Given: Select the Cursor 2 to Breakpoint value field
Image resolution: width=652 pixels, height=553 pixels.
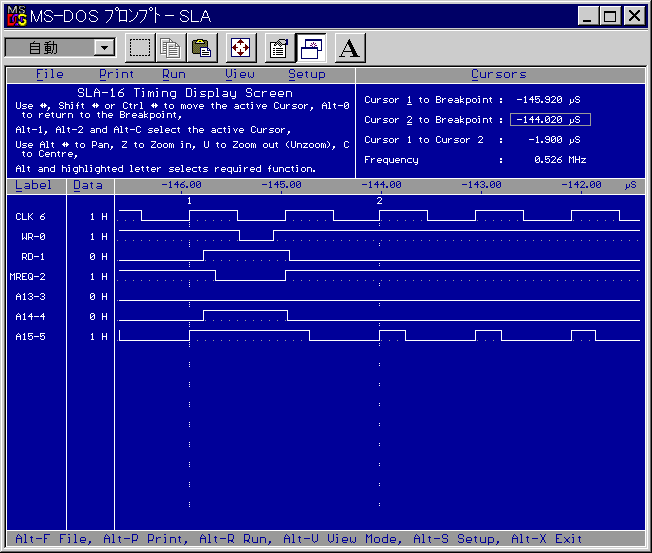Looking at the screenshot, I should [x=549, y=120].
